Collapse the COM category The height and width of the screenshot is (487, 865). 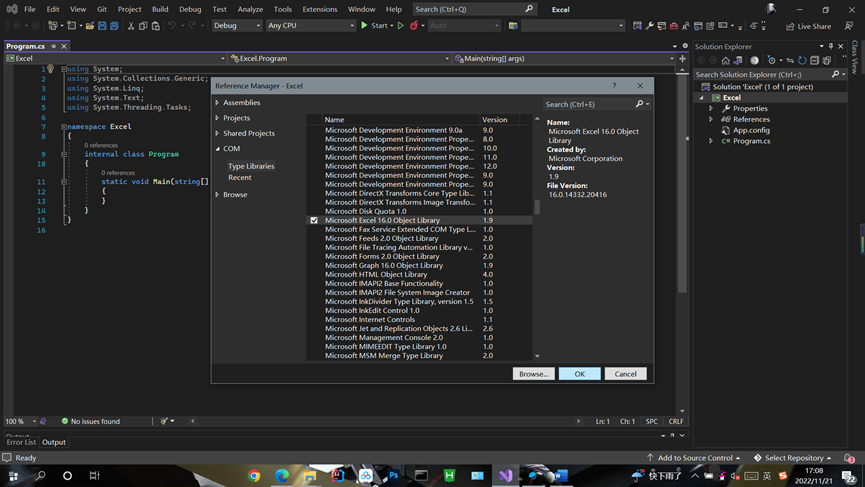(218, 149)
